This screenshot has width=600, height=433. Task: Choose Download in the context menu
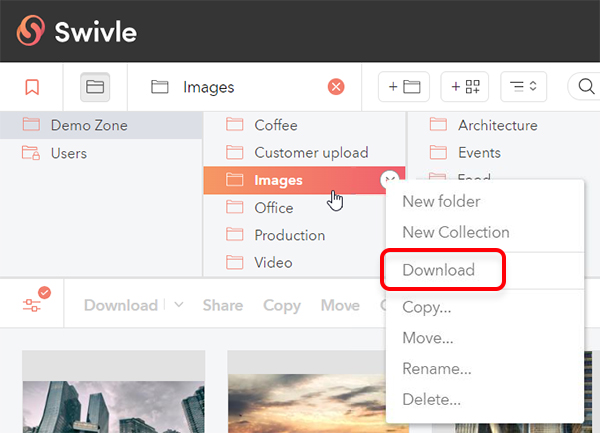(x=485, y=270)
